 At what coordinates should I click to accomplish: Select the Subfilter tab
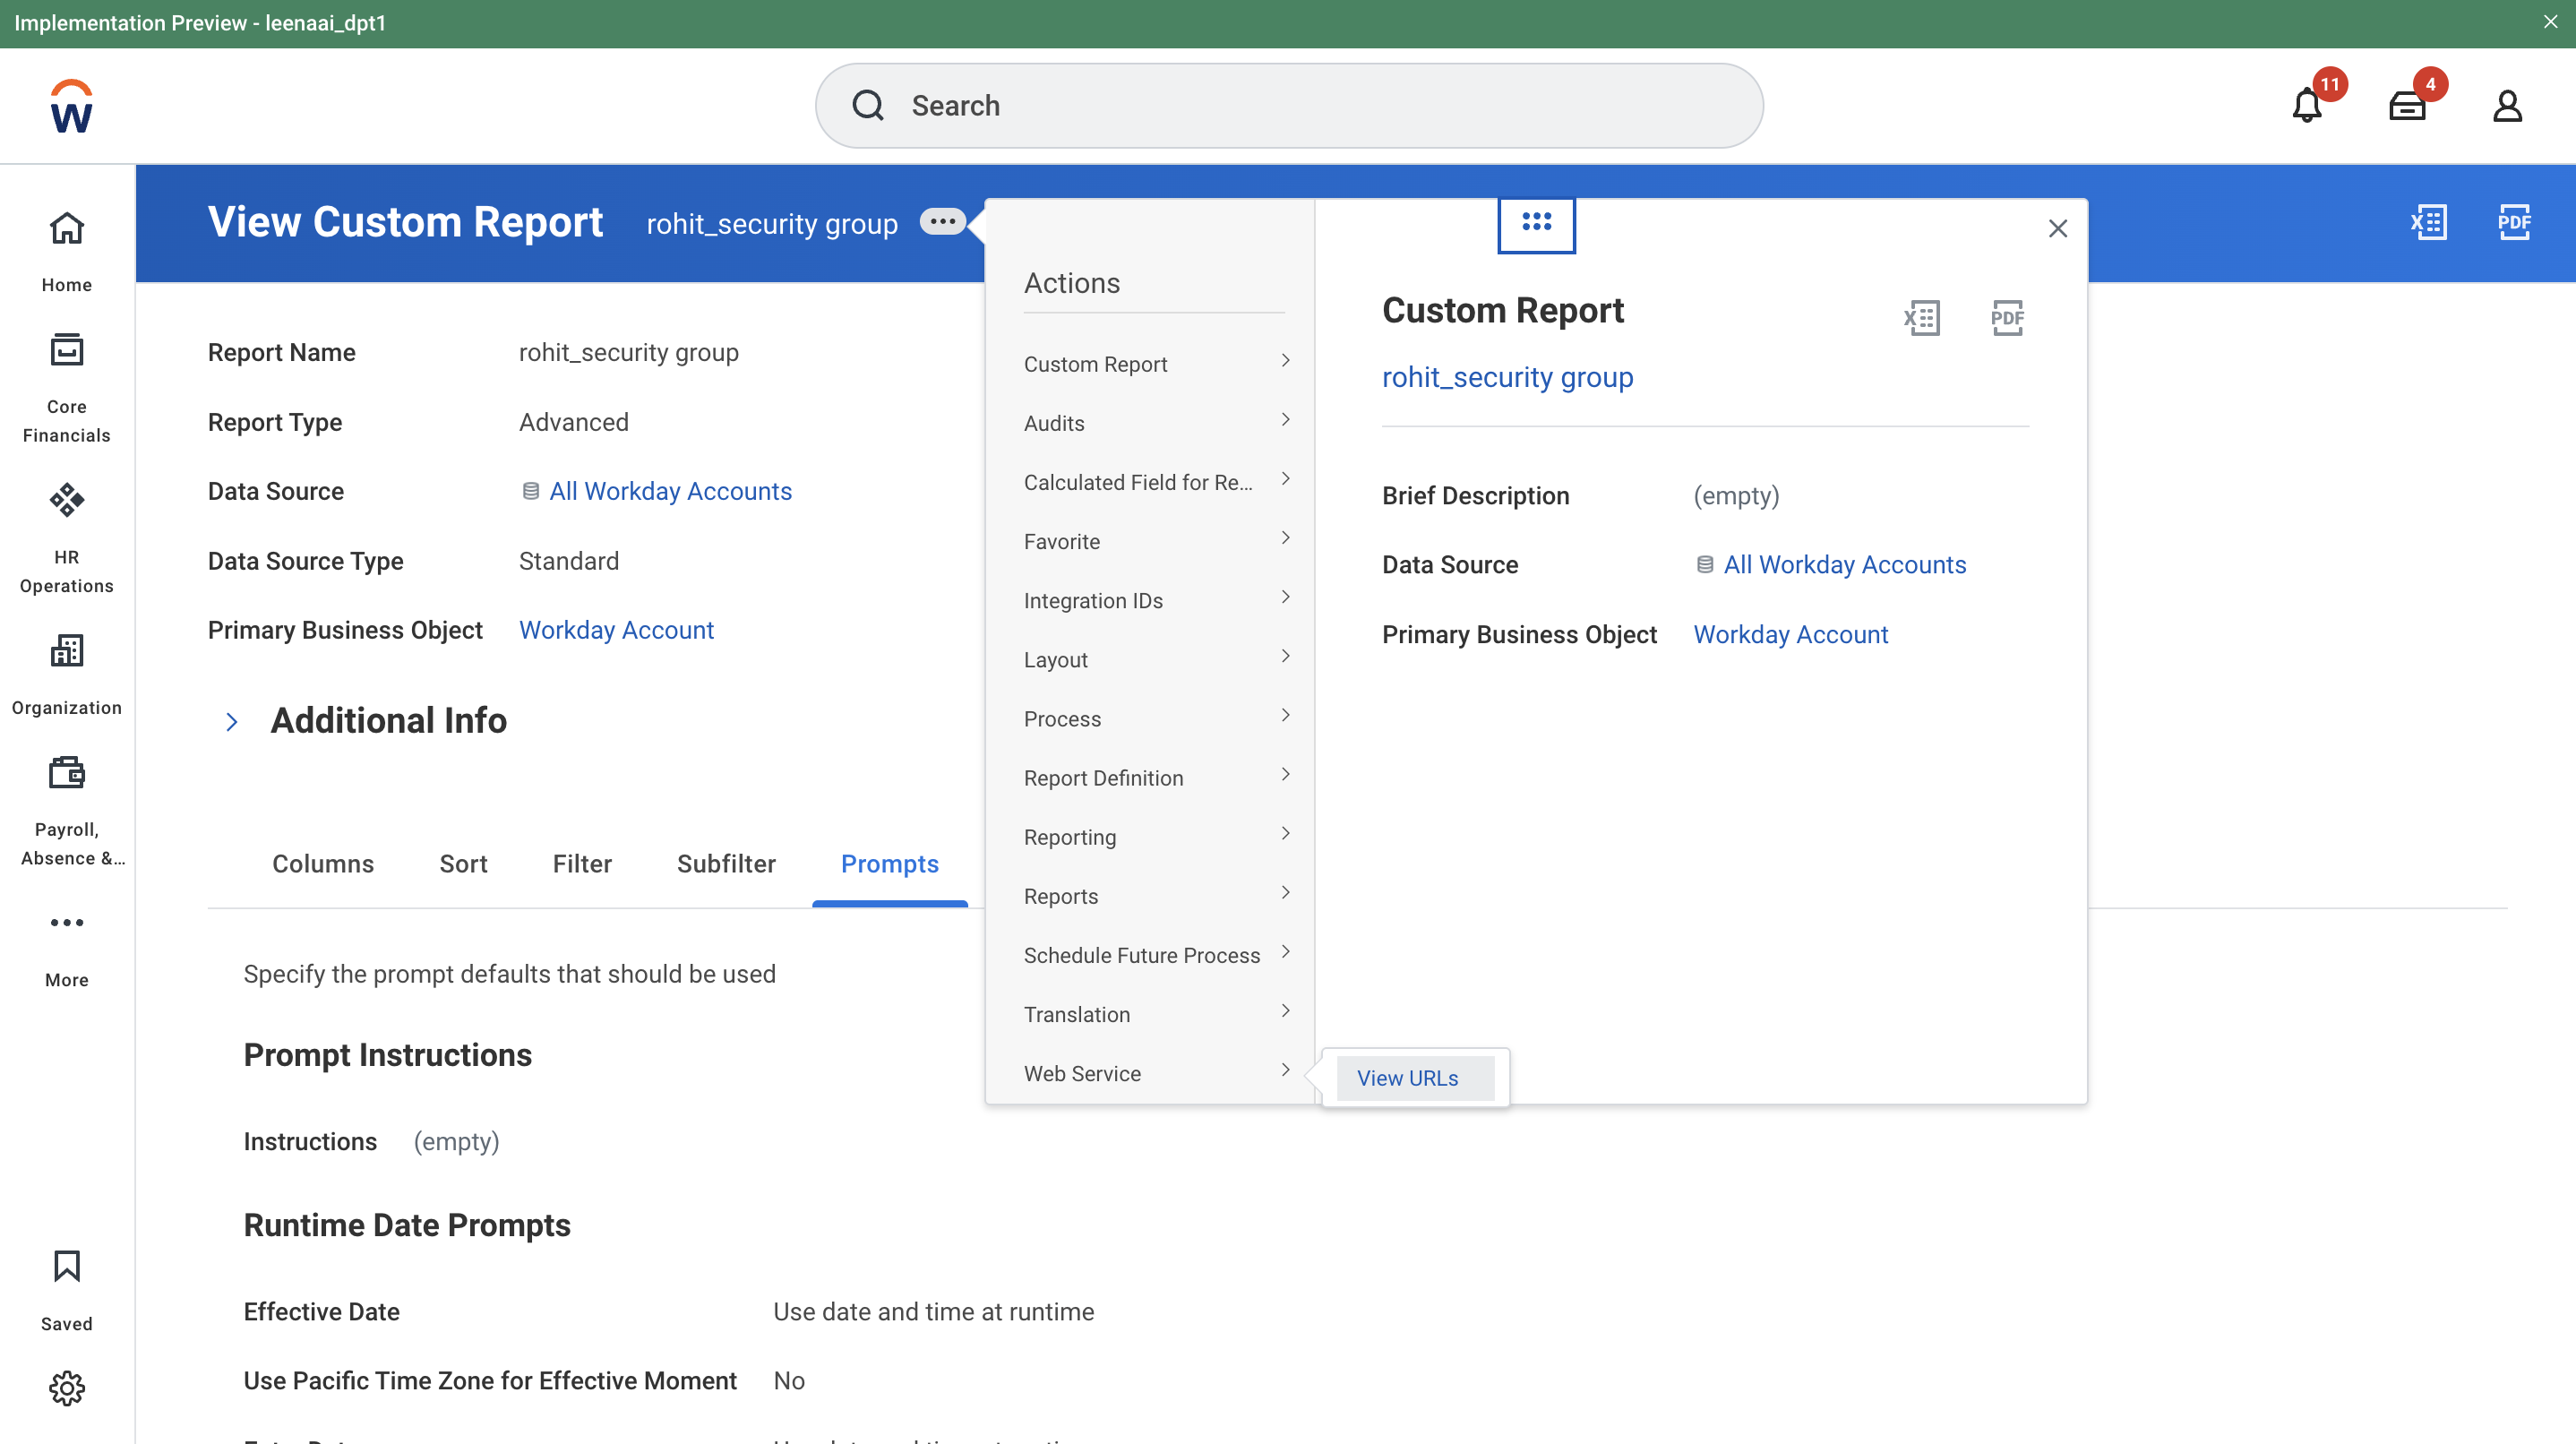click(726, 864)
